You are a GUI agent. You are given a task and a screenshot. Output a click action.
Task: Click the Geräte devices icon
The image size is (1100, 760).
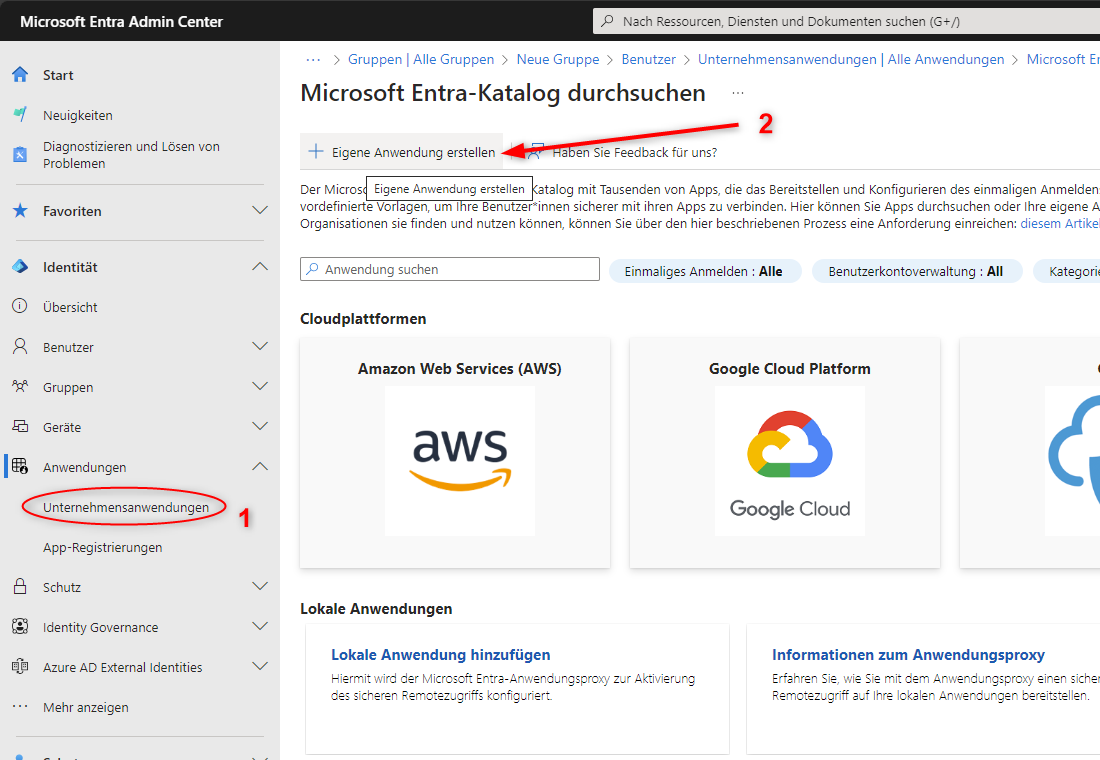coord(20,427)
